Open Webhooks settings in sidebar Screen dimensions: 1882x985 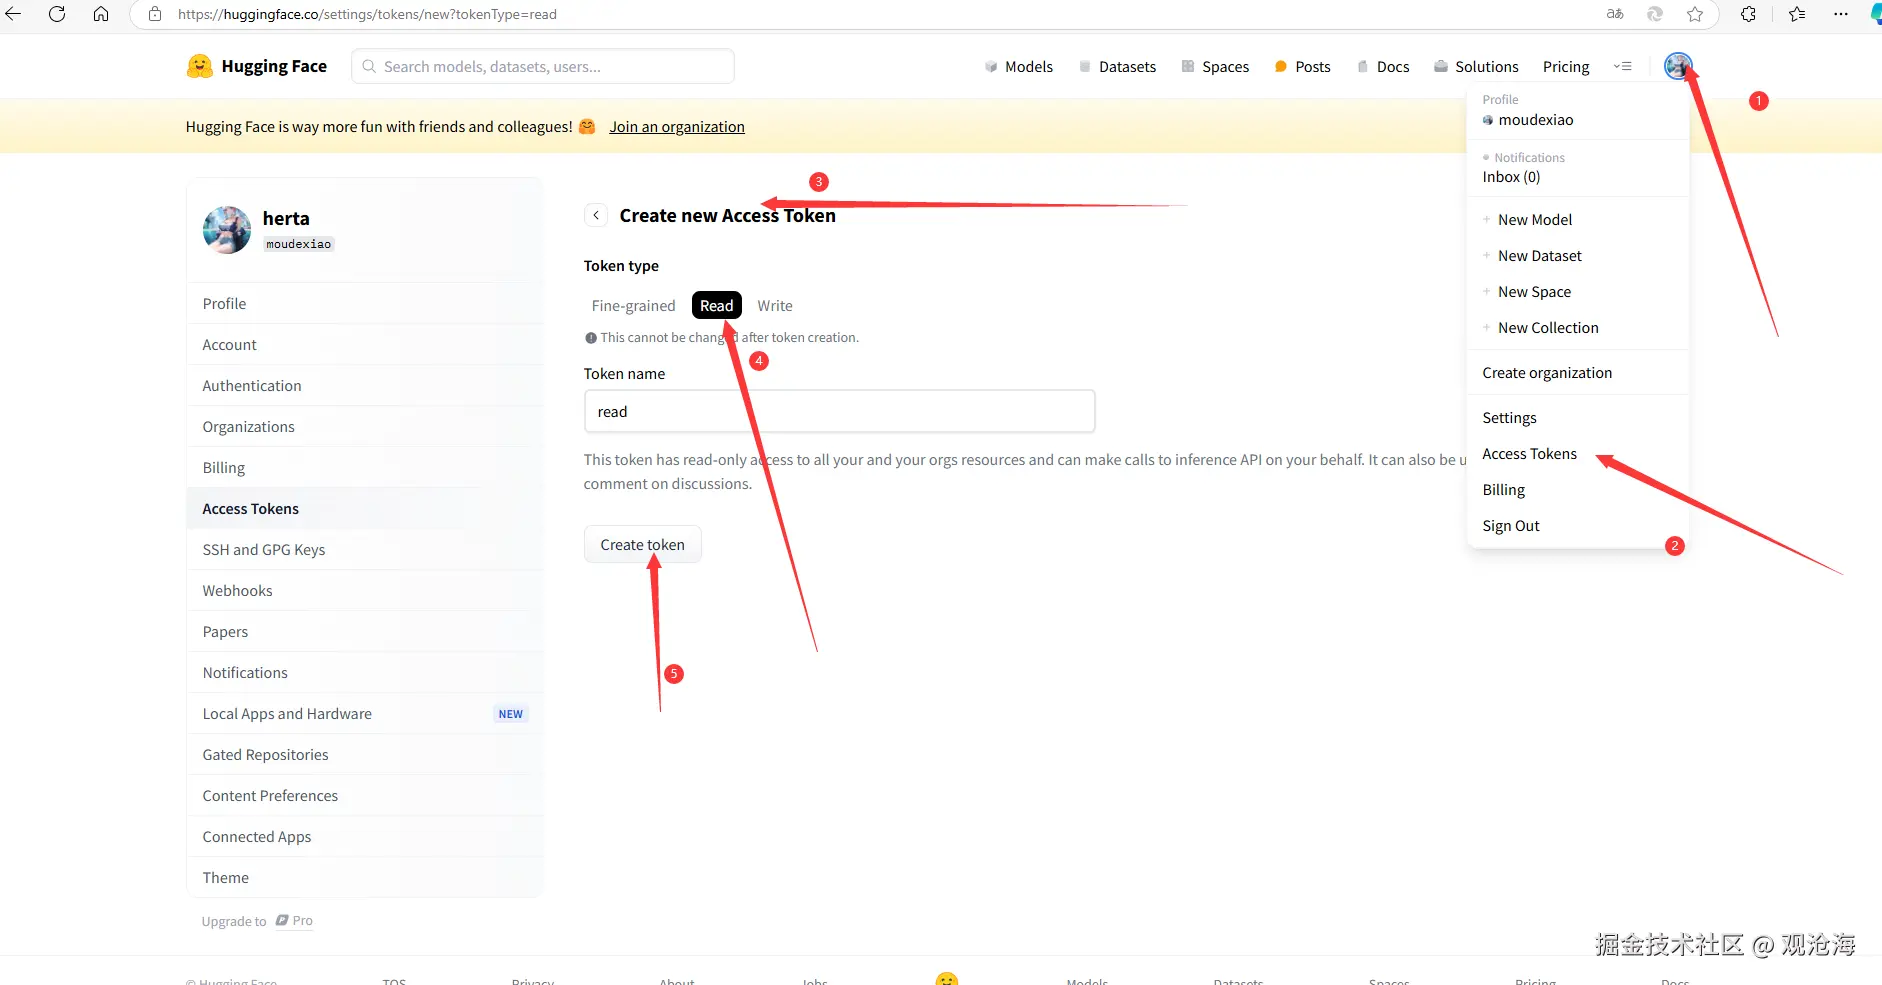tap(365, 591)
